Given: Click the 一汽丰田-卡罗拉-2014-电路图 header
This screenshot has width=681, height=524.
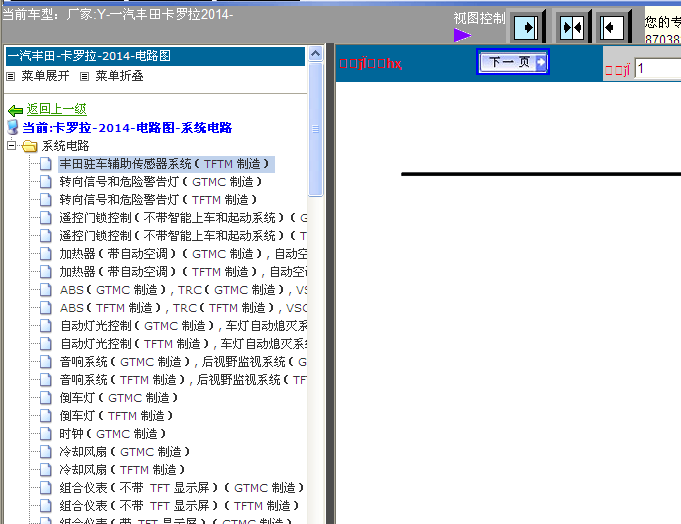Looking at the screenshot, I should click(x=155, y=56).
